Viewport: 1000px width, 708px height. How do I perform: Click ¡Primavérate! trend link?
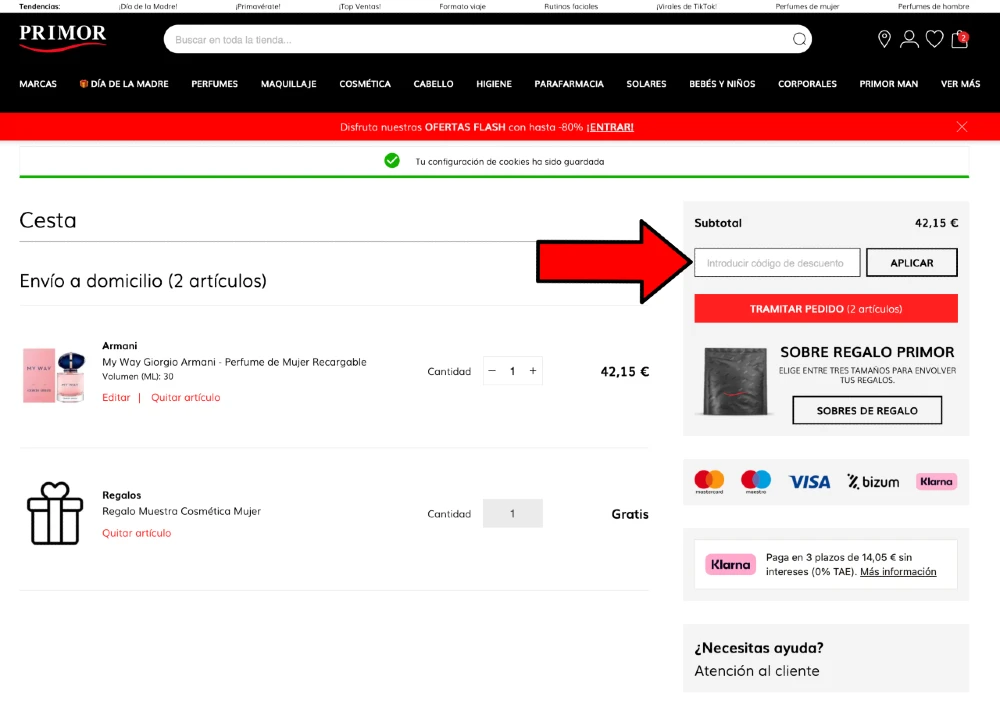[258, 6]
